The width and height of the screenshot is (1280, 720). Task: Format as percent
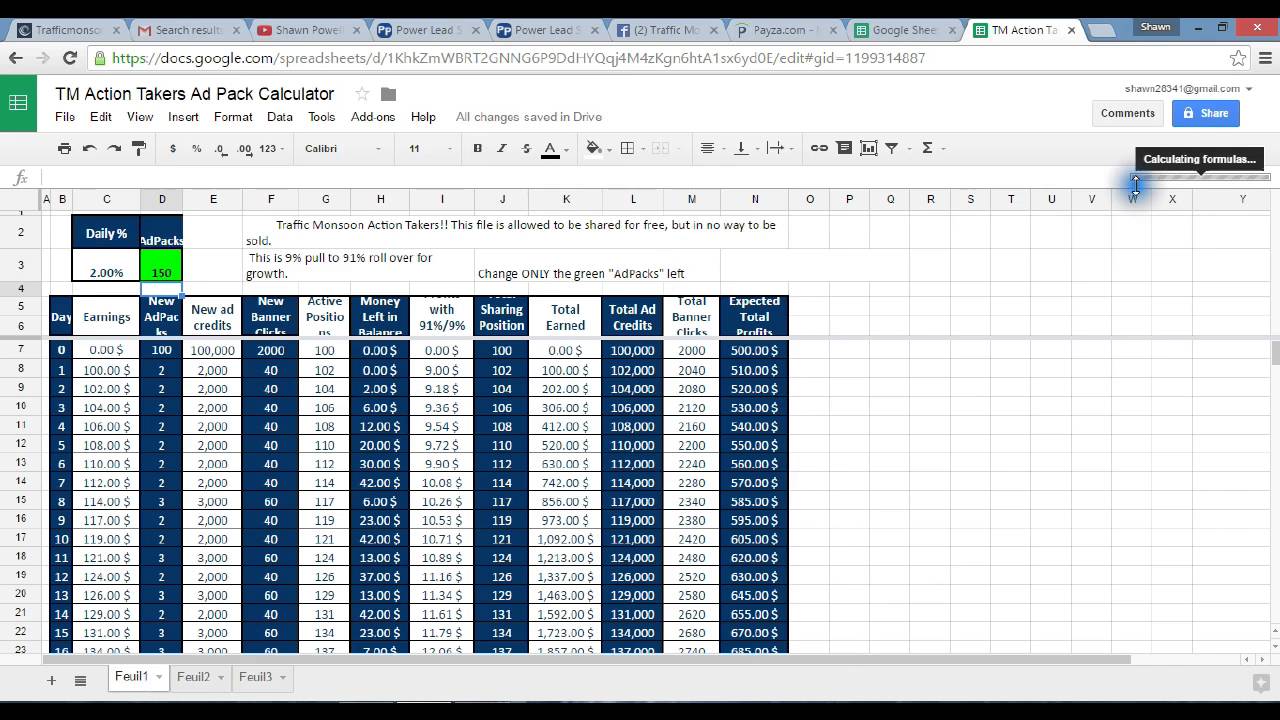[x=196, y=148]
